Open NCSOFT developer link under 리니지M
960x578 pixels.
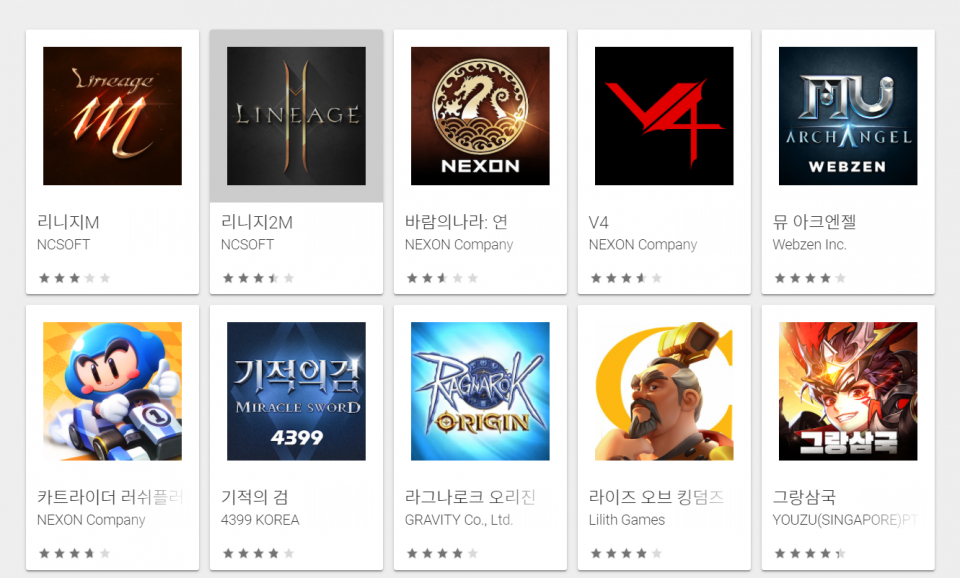(64, 244)
